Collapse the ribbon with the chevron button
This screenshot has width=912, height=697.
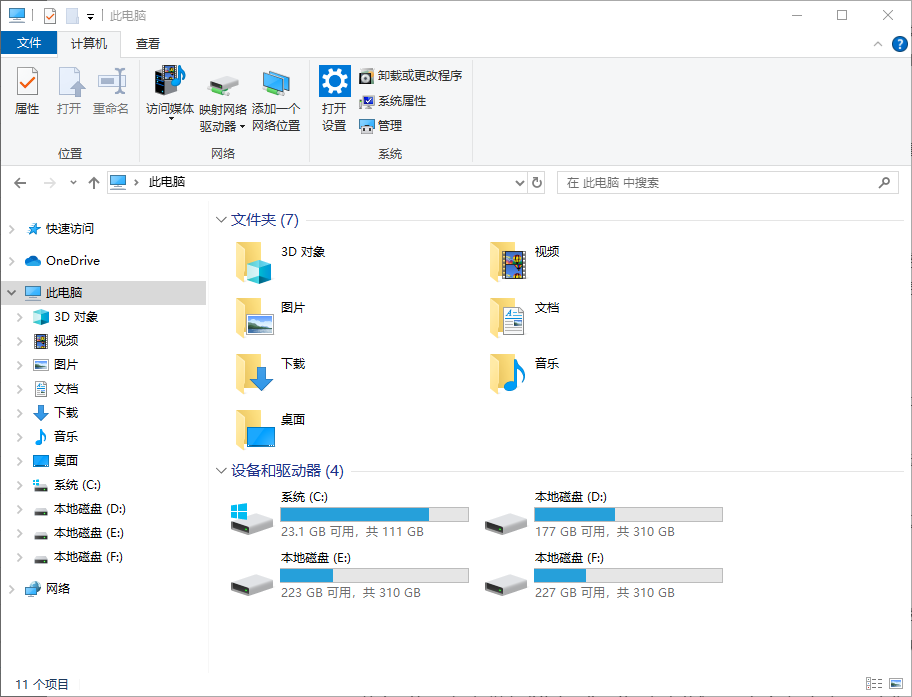pyautogui.click(x=877, y=43)
